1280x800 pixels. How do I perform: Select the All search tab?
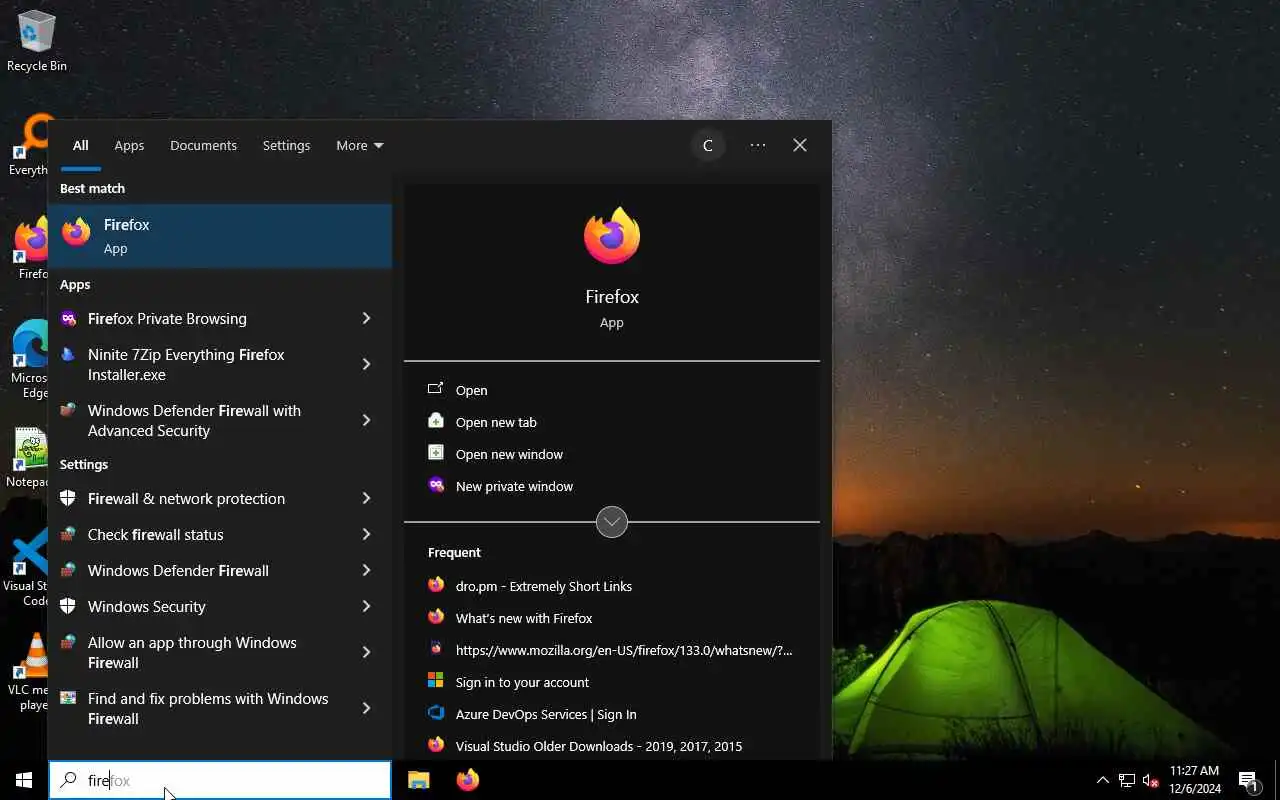point(80,145)
